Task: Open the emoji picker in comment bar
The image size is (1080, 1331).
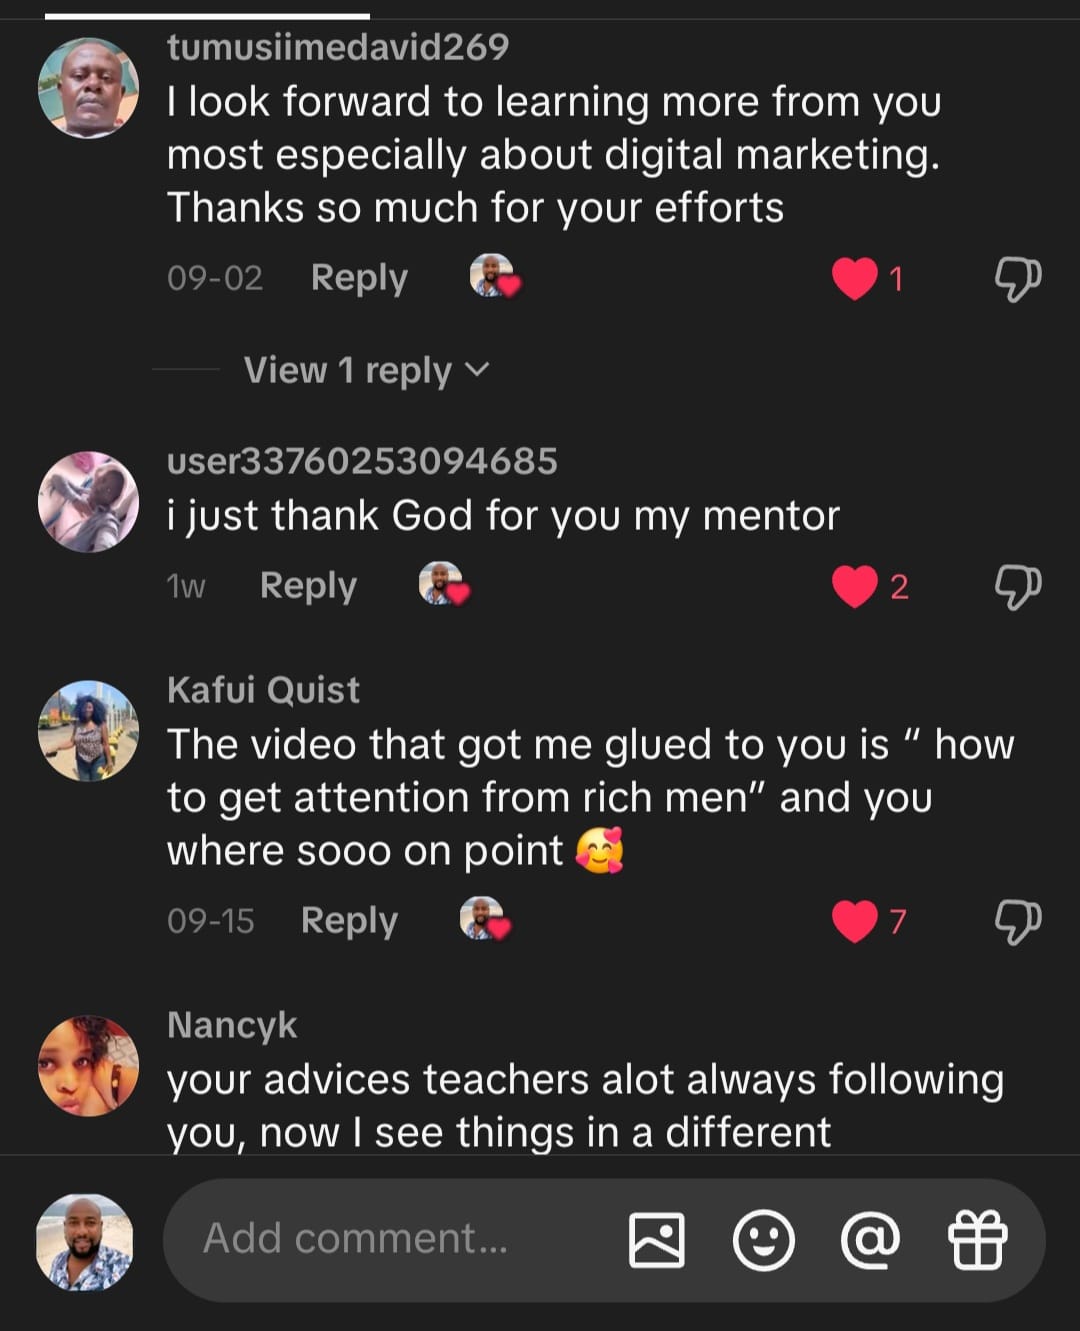Action: 763,1240
